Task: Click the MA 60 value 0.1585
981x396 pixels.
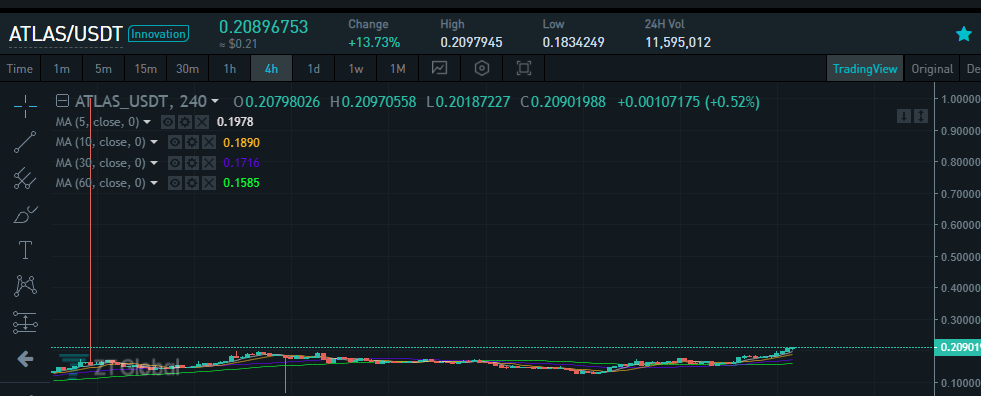Action: [241, 183]
